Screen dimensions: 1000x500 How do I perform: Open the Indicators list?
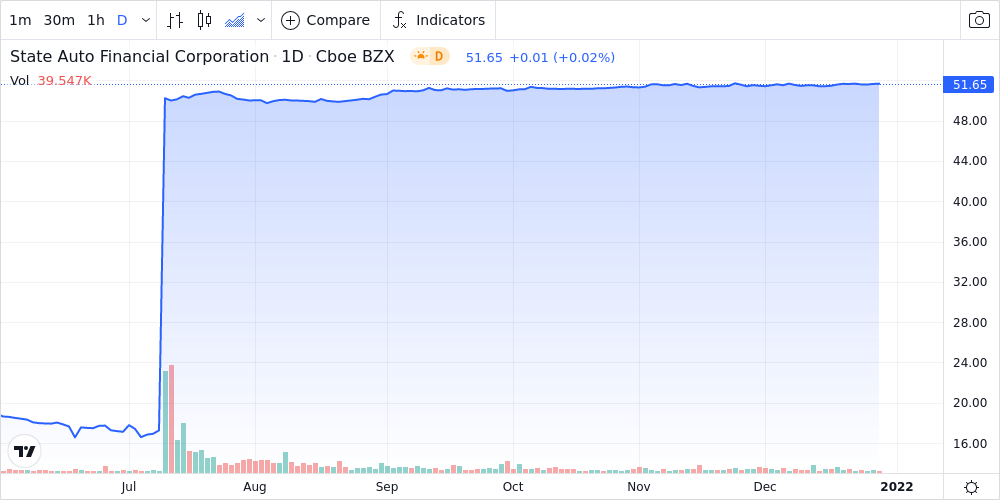(x=438, y=20)
